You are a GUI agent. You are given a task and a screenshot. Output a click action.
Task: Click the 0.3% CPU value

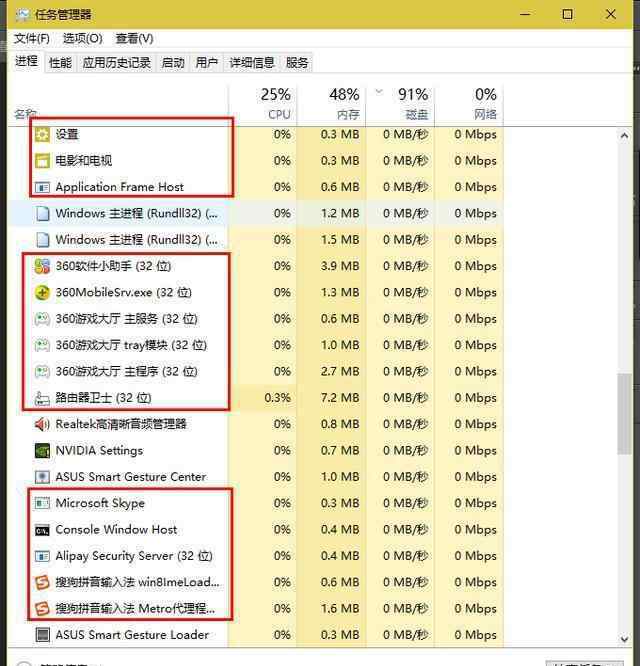(x=278, y=398)
